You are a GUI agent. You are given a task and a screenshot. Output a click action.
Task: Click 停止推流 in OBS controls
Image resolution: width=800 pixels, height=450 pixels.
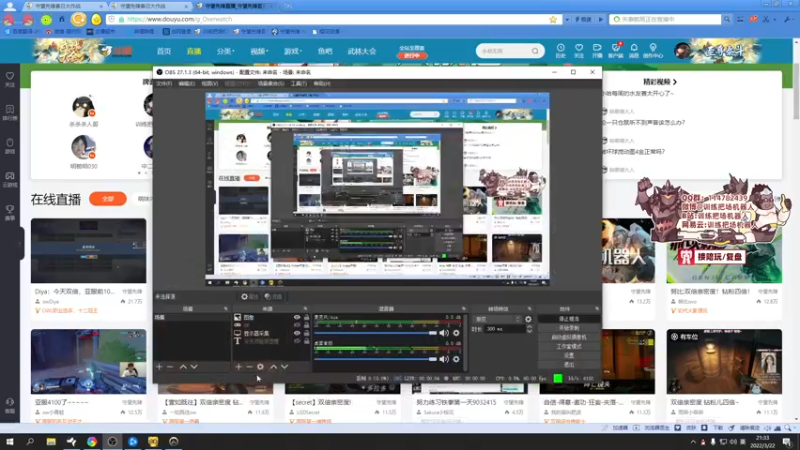click(569, 319)
